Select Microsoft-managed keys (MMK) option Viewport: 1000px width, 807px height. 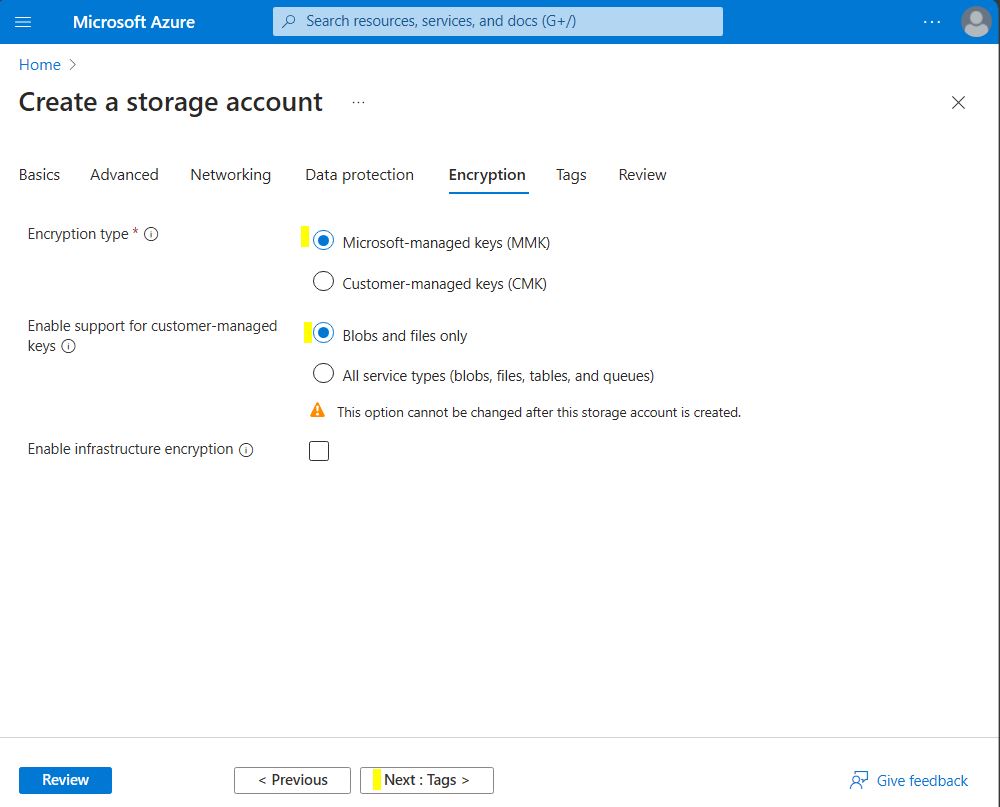click(323, 241)
